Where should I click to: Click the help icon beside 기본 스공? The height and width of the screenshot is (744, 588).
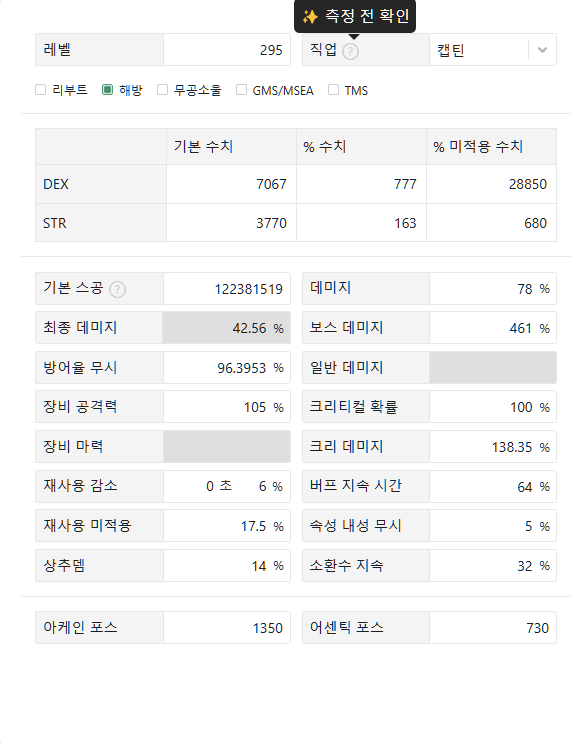click(117, 289)
